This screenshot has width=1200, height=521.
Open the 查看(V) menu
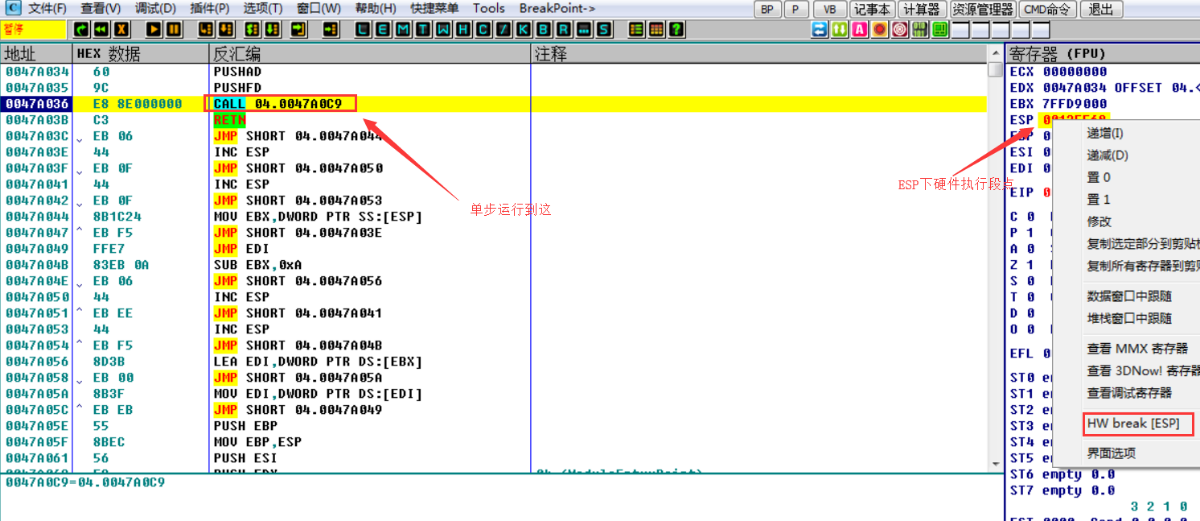coord(101,8)
